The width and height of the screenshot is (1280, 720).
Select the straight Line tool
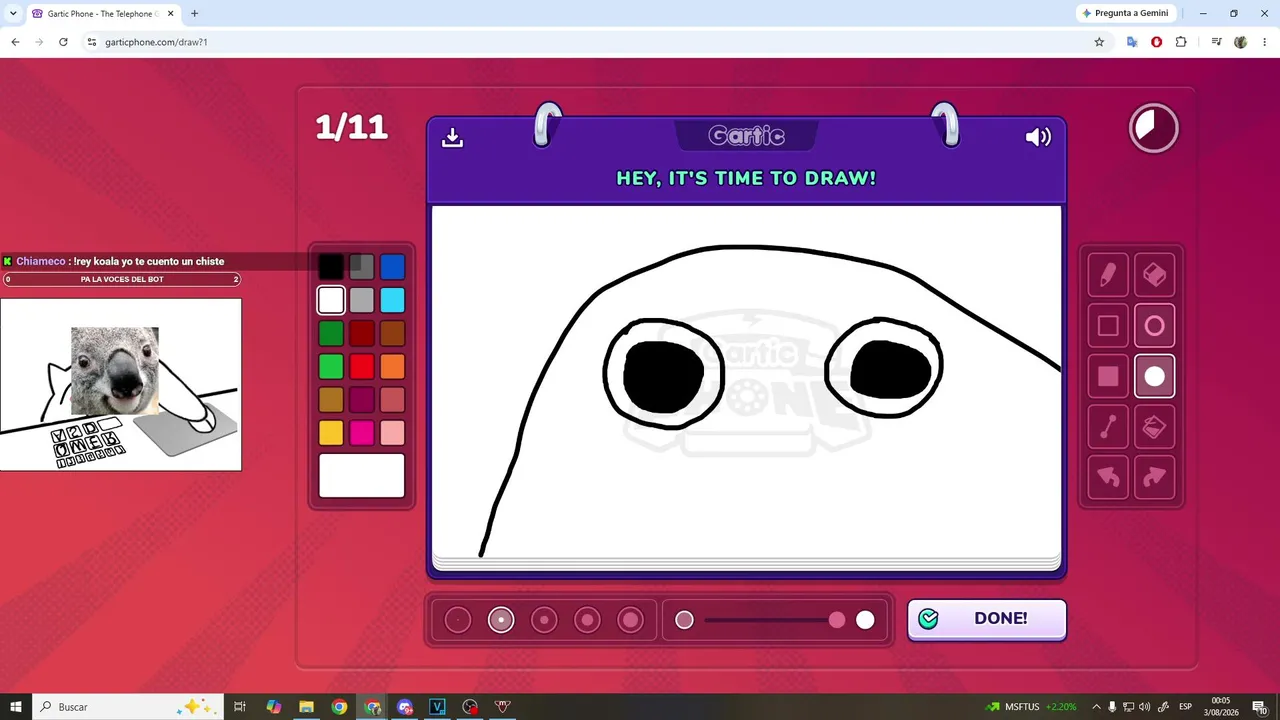1108,427
